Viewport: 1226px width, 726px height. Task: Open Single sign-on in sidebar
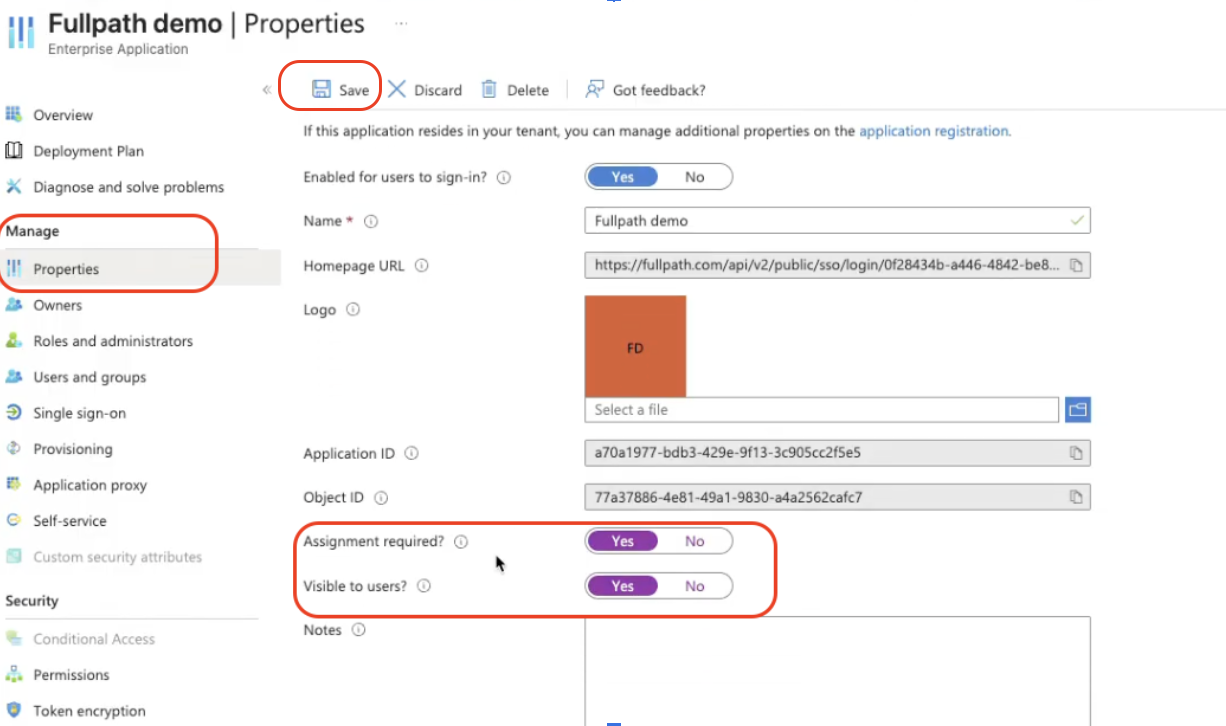(x=79, y=413)
